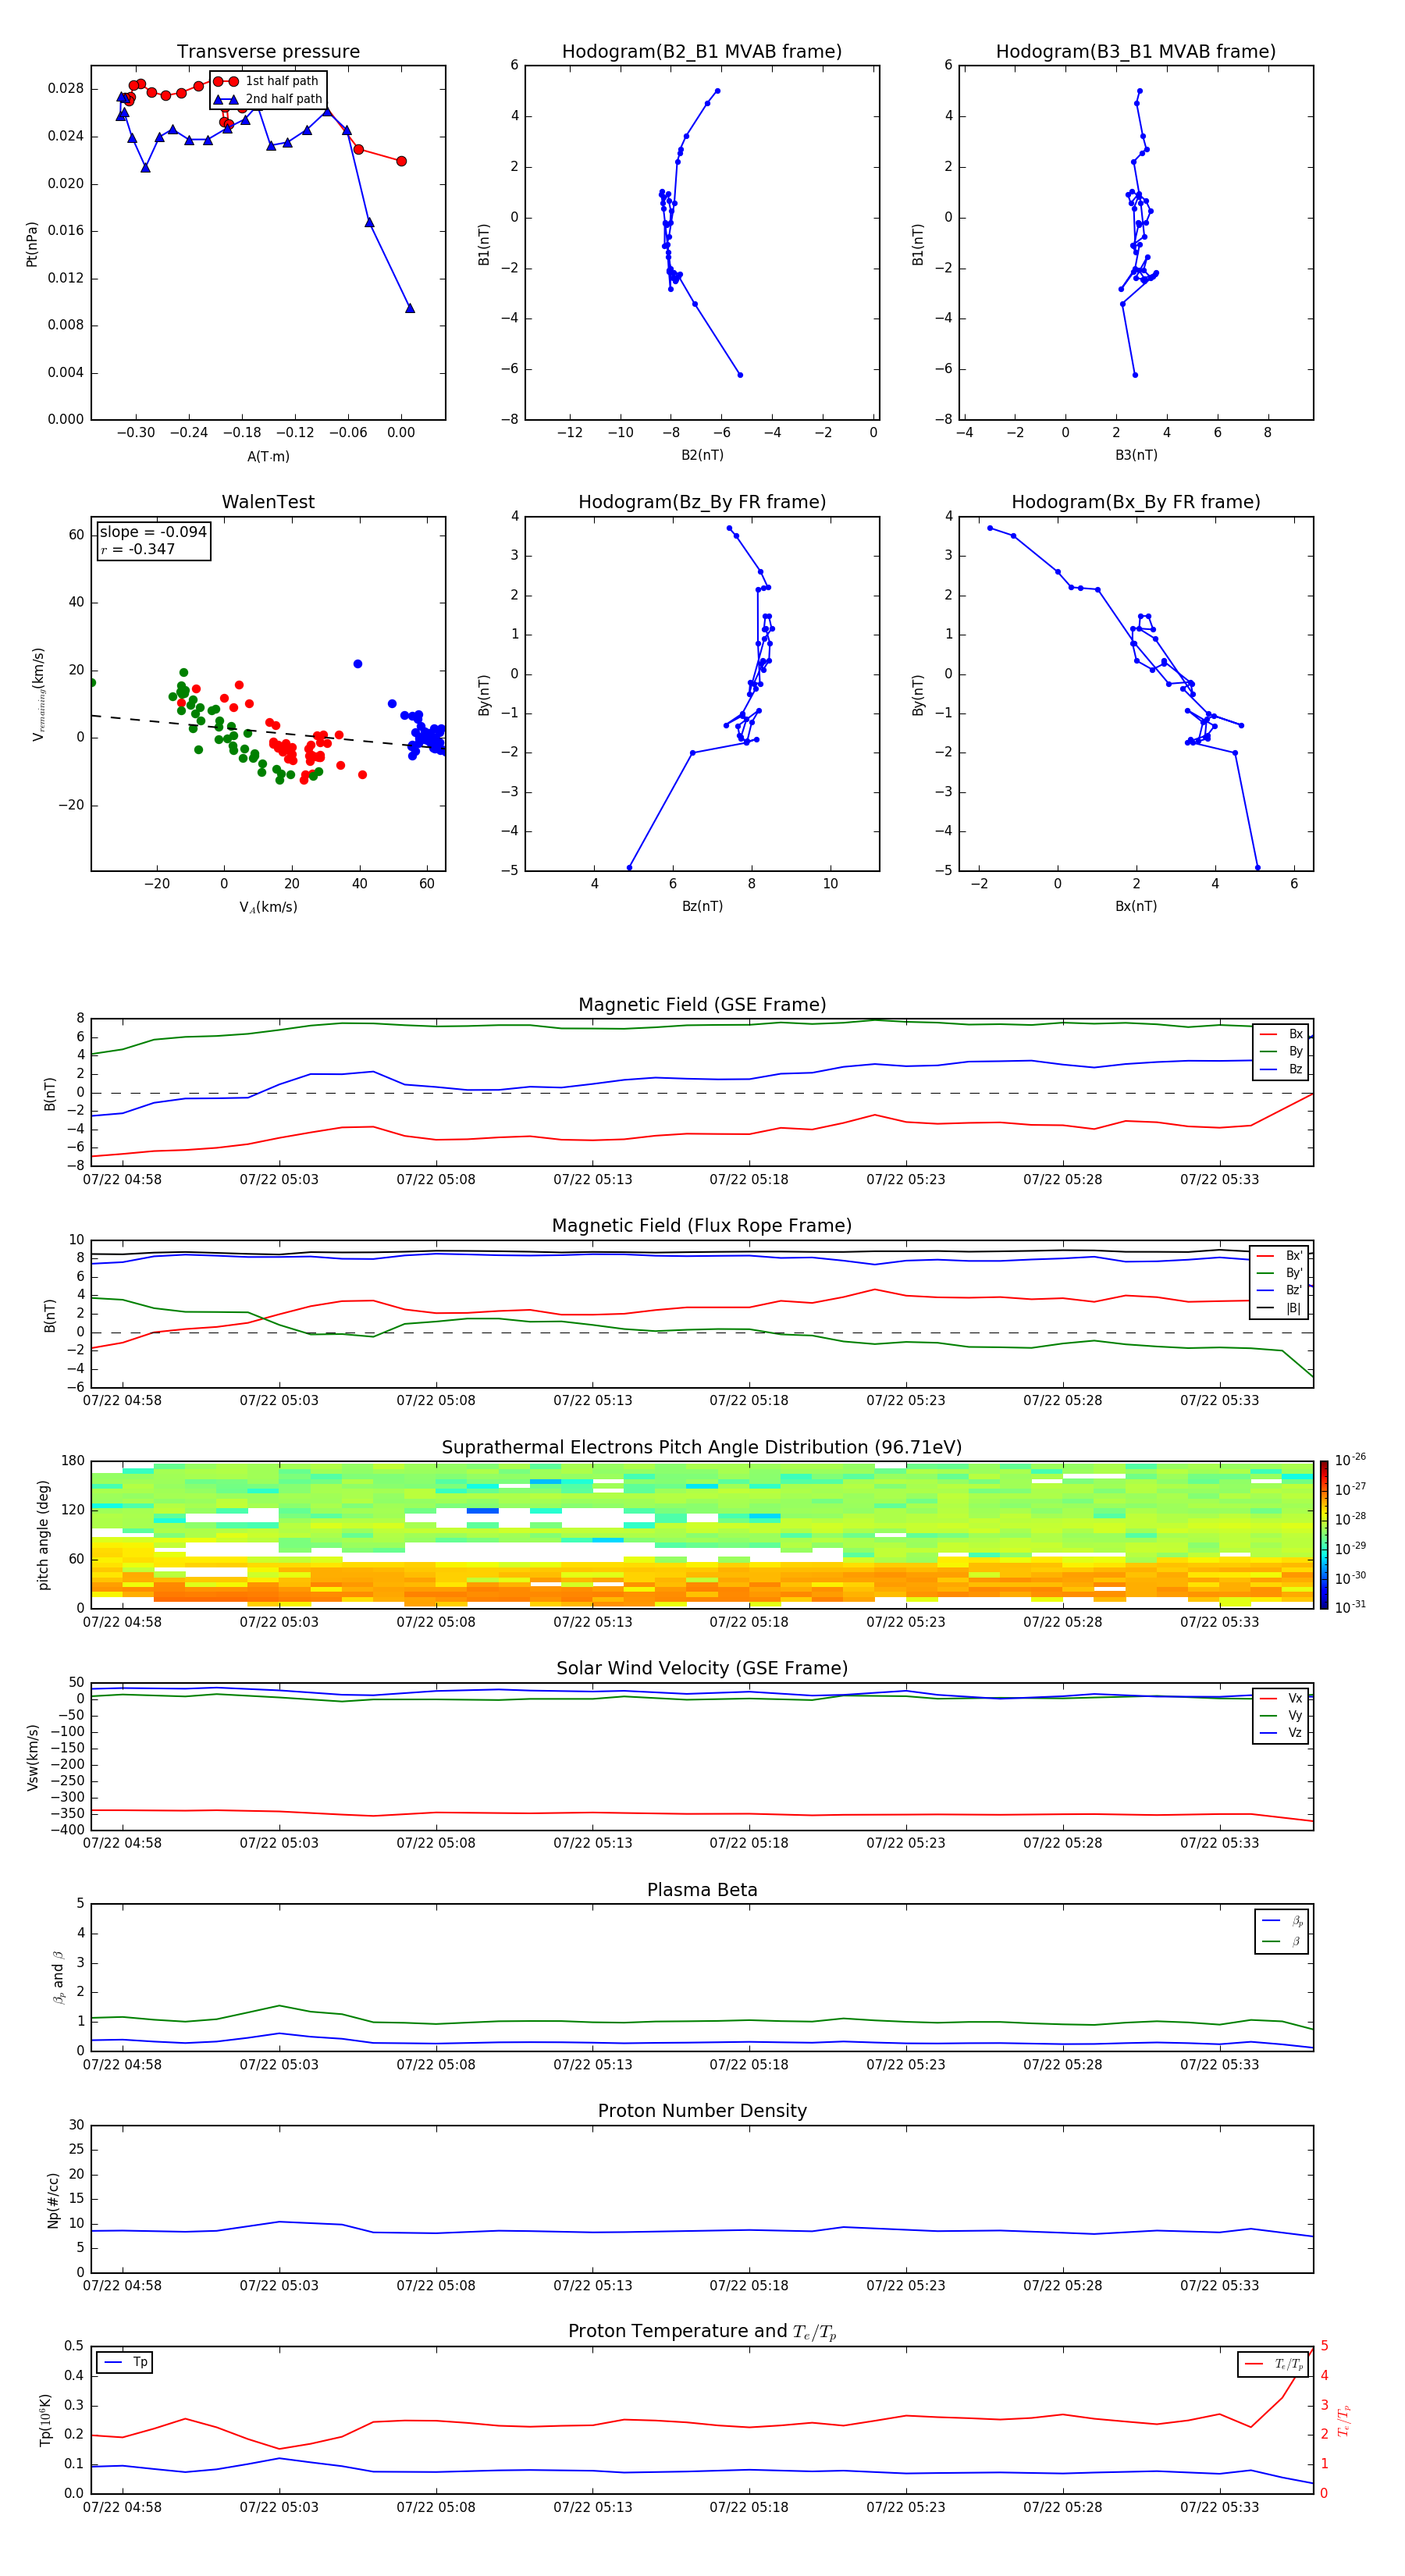Viewport: 1405px width, 2576px height.
Task: Click the 'Hodogram(Bz_By FR frame)' title
Action: (x=702, y=502)
